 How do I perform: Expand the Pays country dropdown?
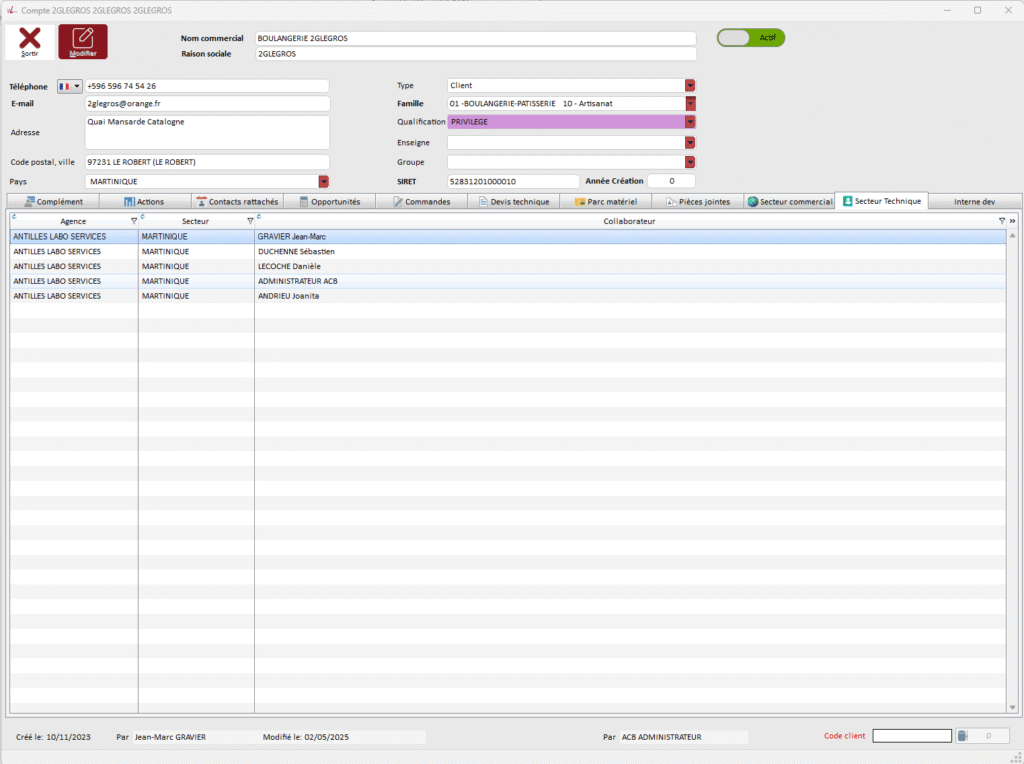tap(323, 181)
